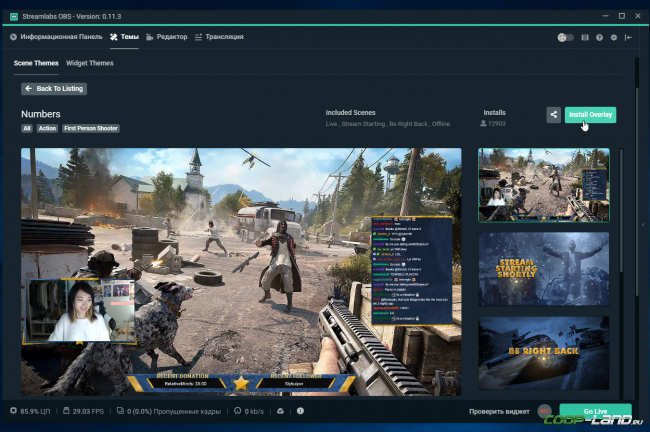This screenshot has width=650, height=432.
Task: Click the Installs user count icon
Action: (x=483, y=124)
